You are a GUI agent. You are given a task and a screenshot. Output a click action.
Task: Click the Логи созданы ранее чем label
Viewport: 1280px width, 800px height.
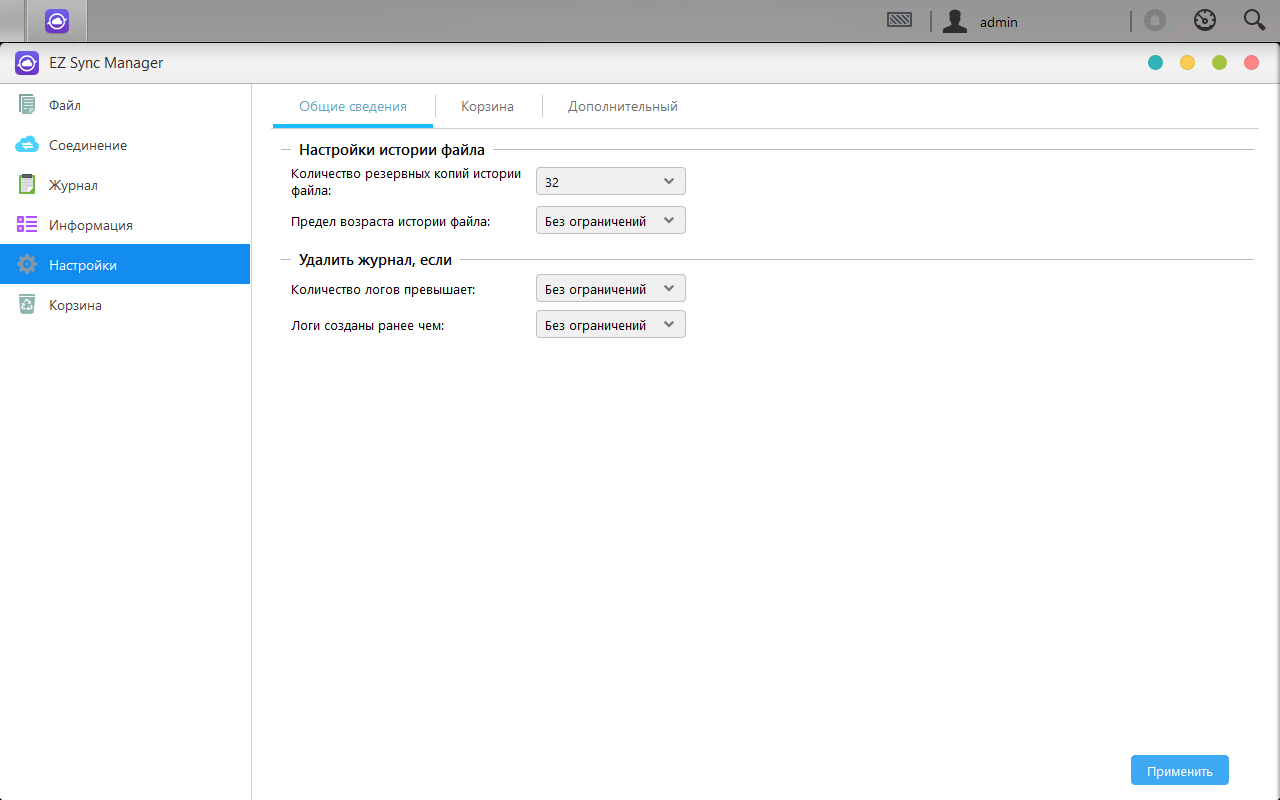[368, 325]
